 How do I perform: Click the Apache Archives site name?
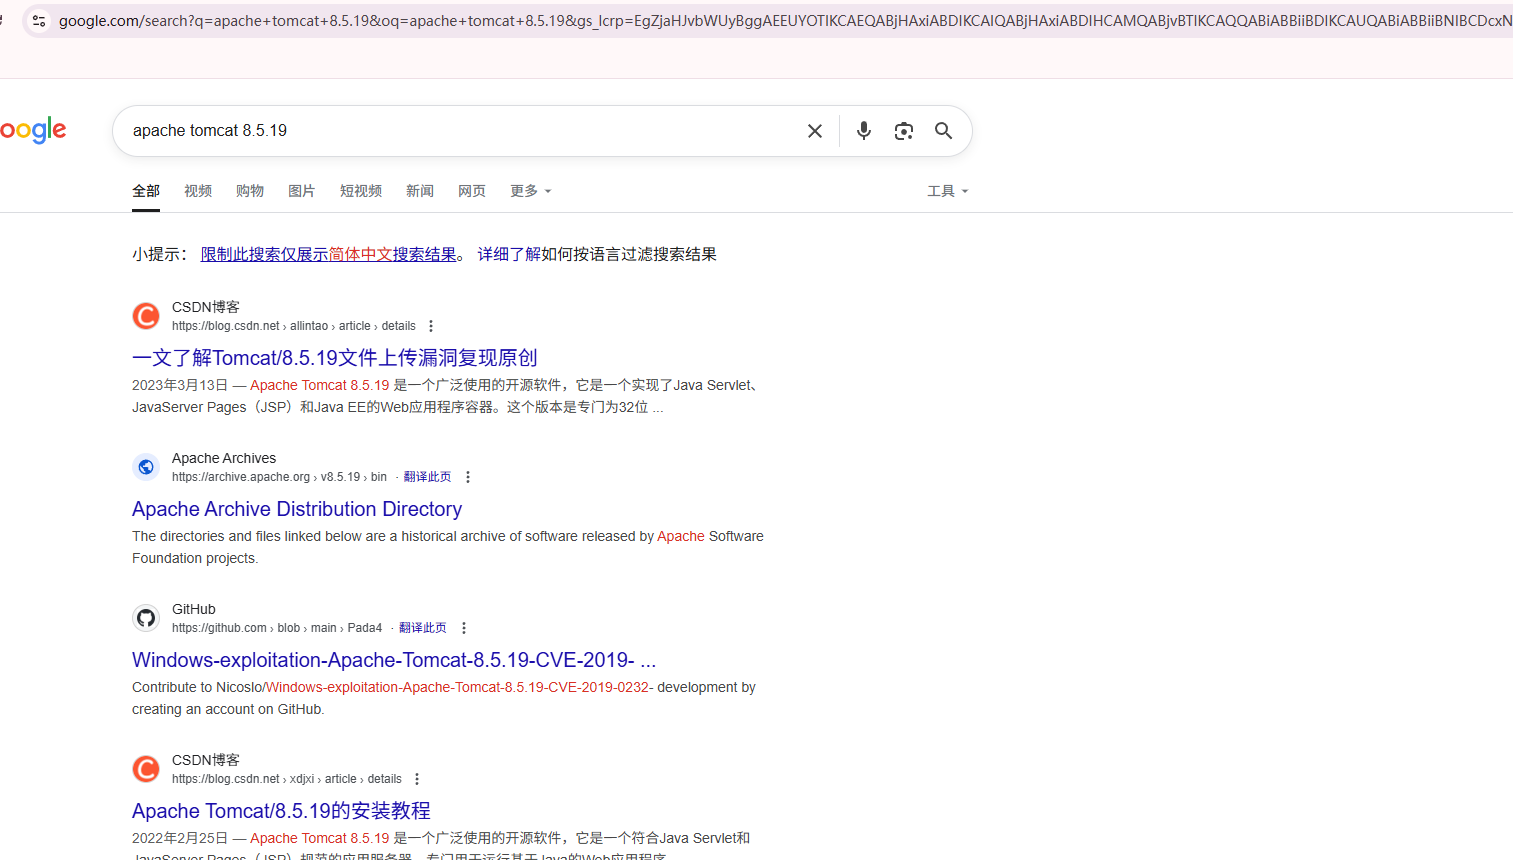click(x=224, y=458)
